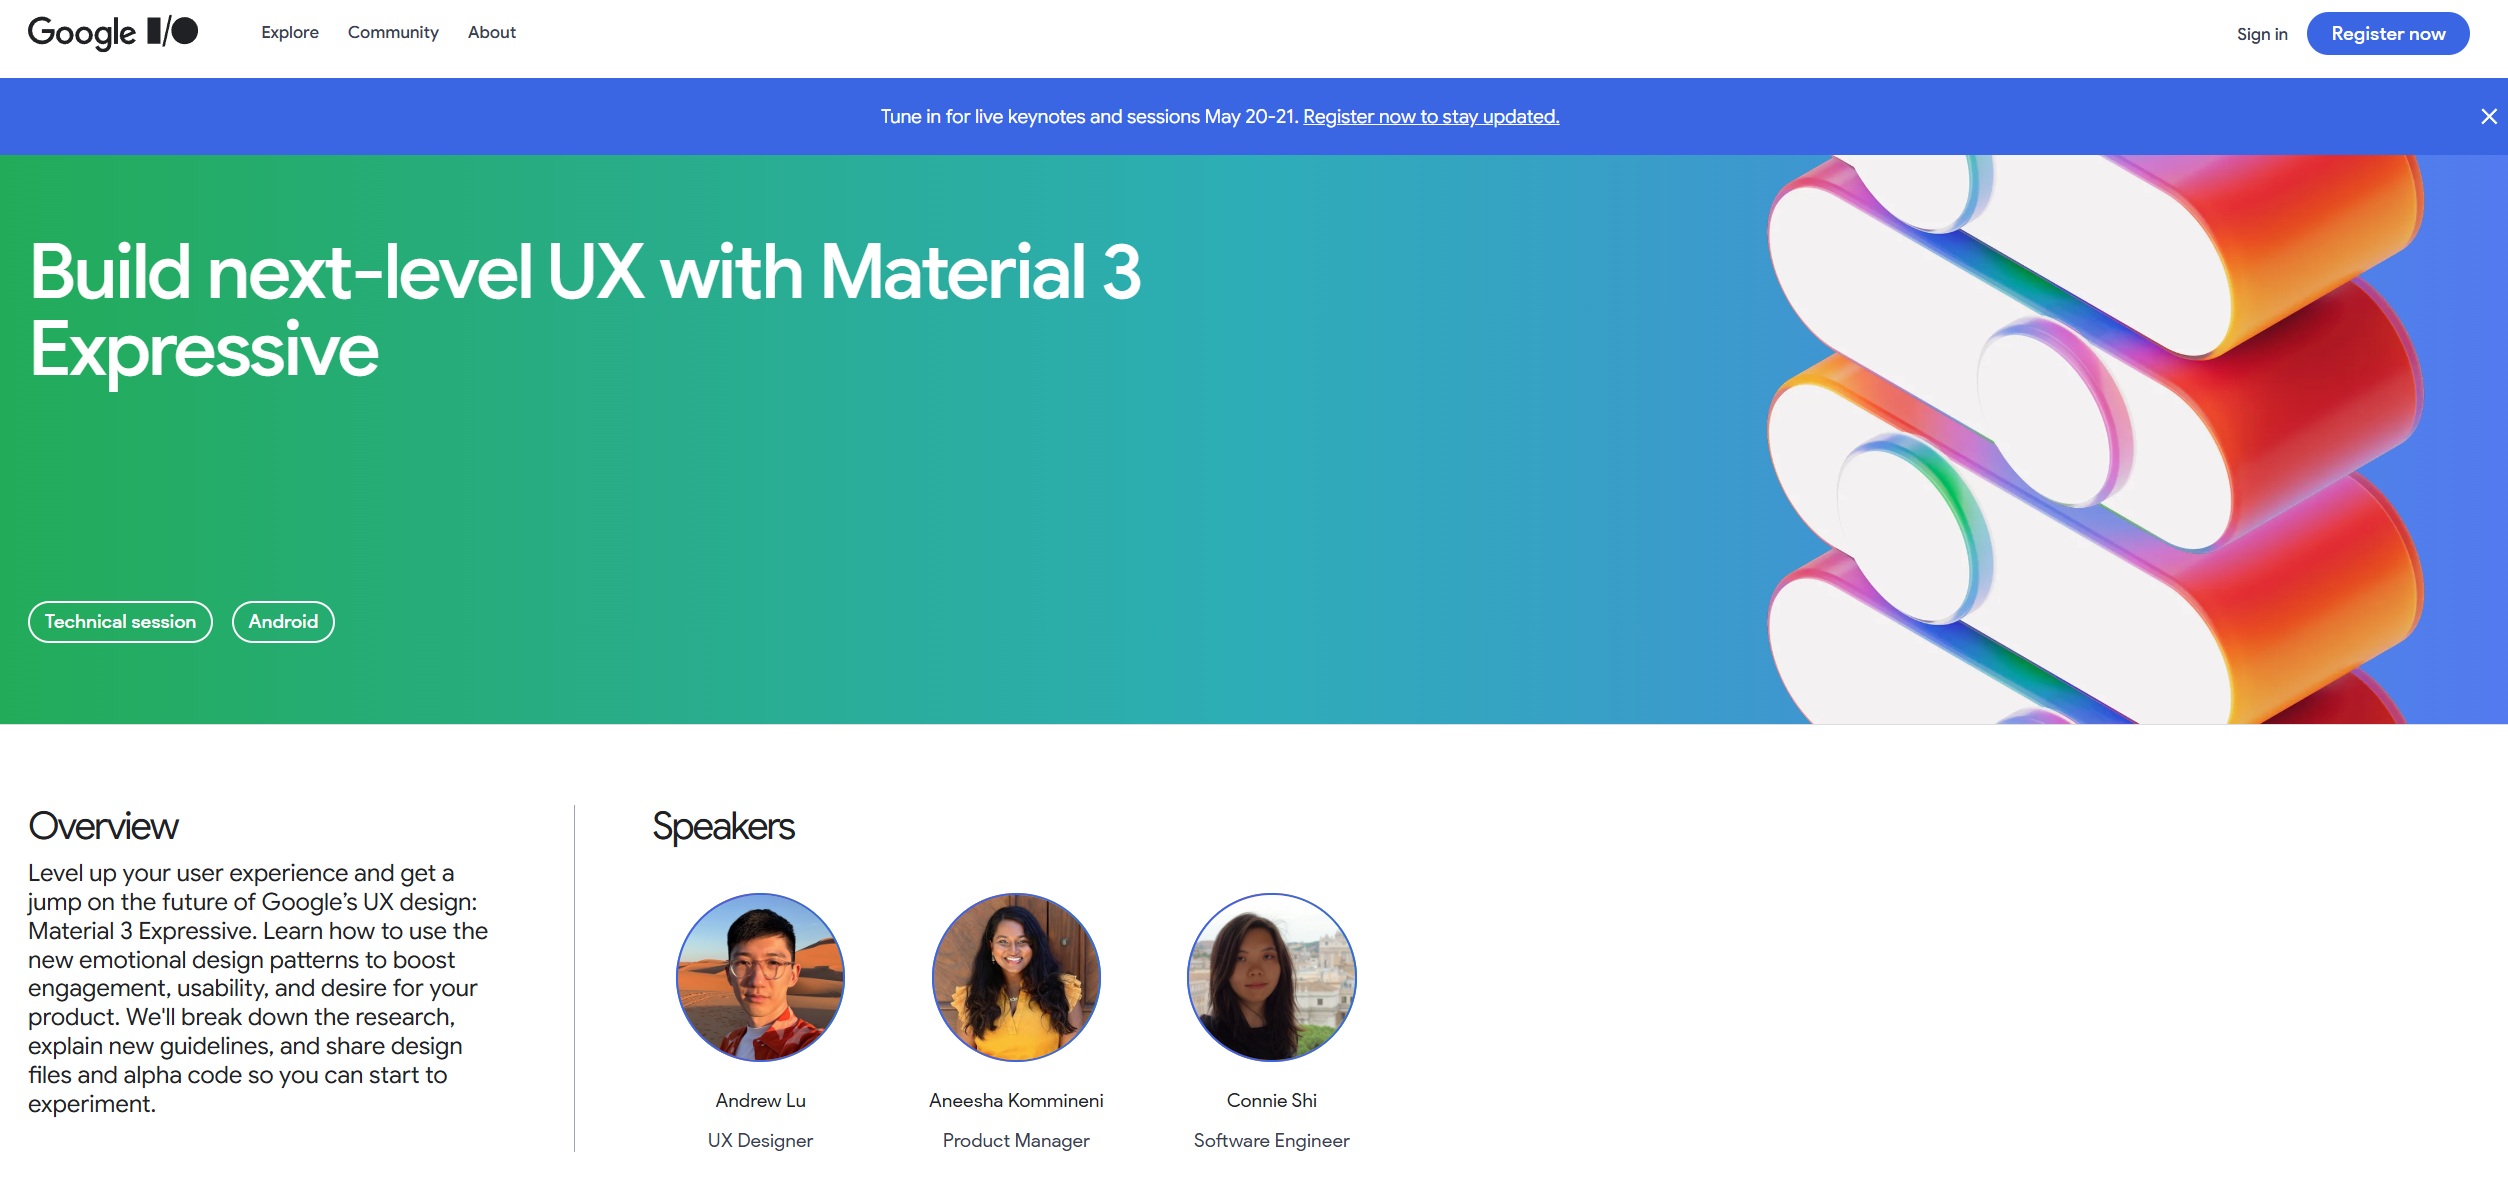Follow the 'Register now to stay updated' link

[x=1430, y=117]
